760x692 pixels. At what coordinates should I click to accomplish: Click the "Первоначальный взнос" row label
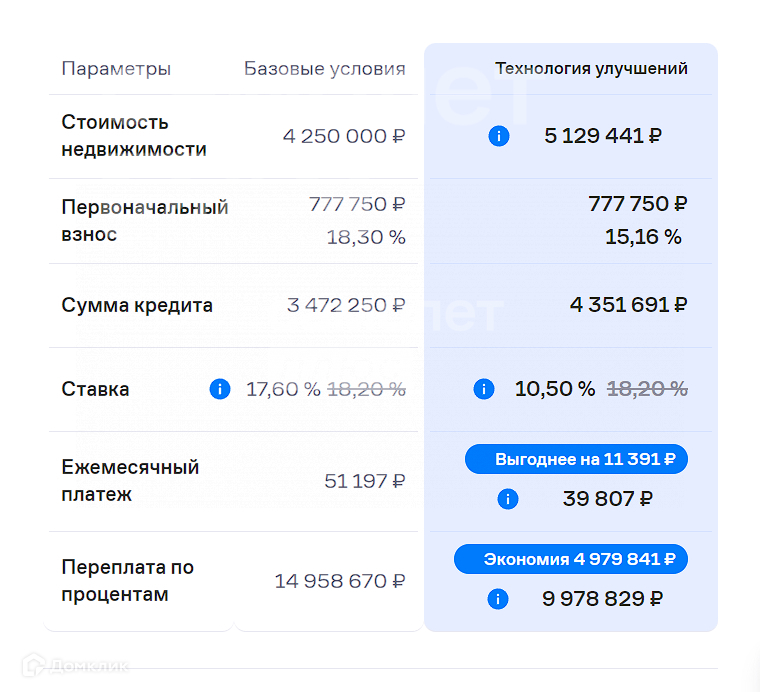pyautogui.click(x=145, y=221)
